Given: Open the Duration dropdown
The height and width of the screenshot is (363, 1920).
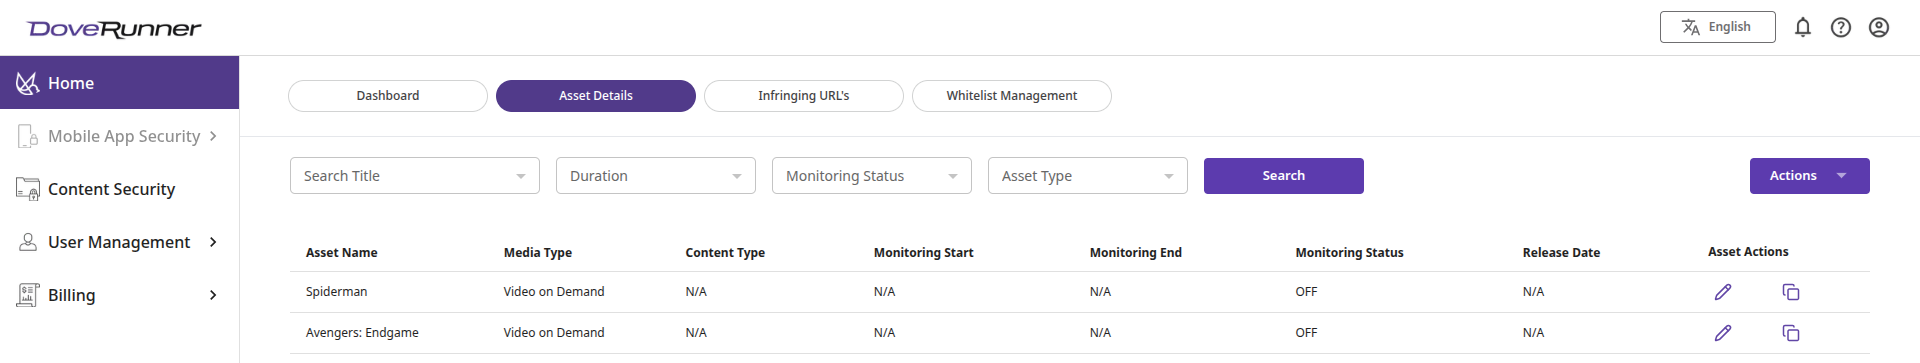Looking at the screenshot, I should coord(656,176).
